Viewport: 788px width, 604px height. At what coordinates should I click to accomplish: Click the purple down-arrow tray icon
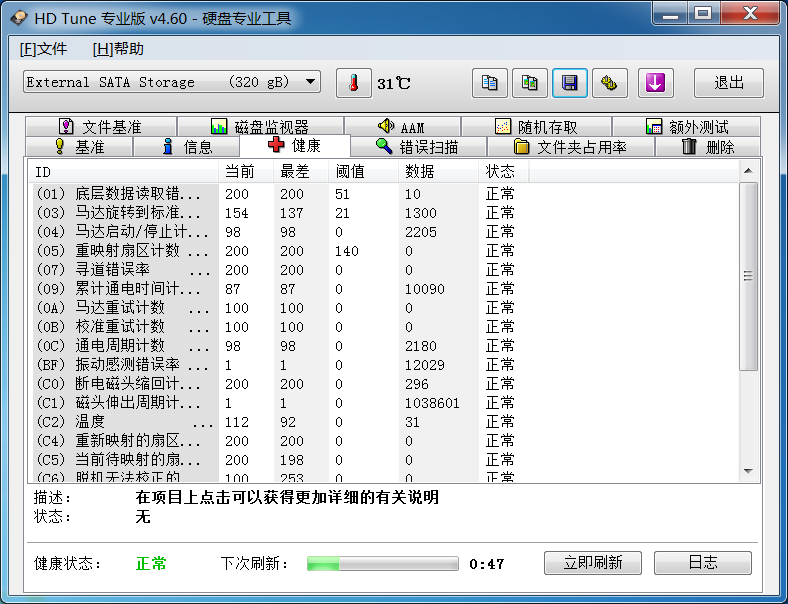click(x=655, y=83)
